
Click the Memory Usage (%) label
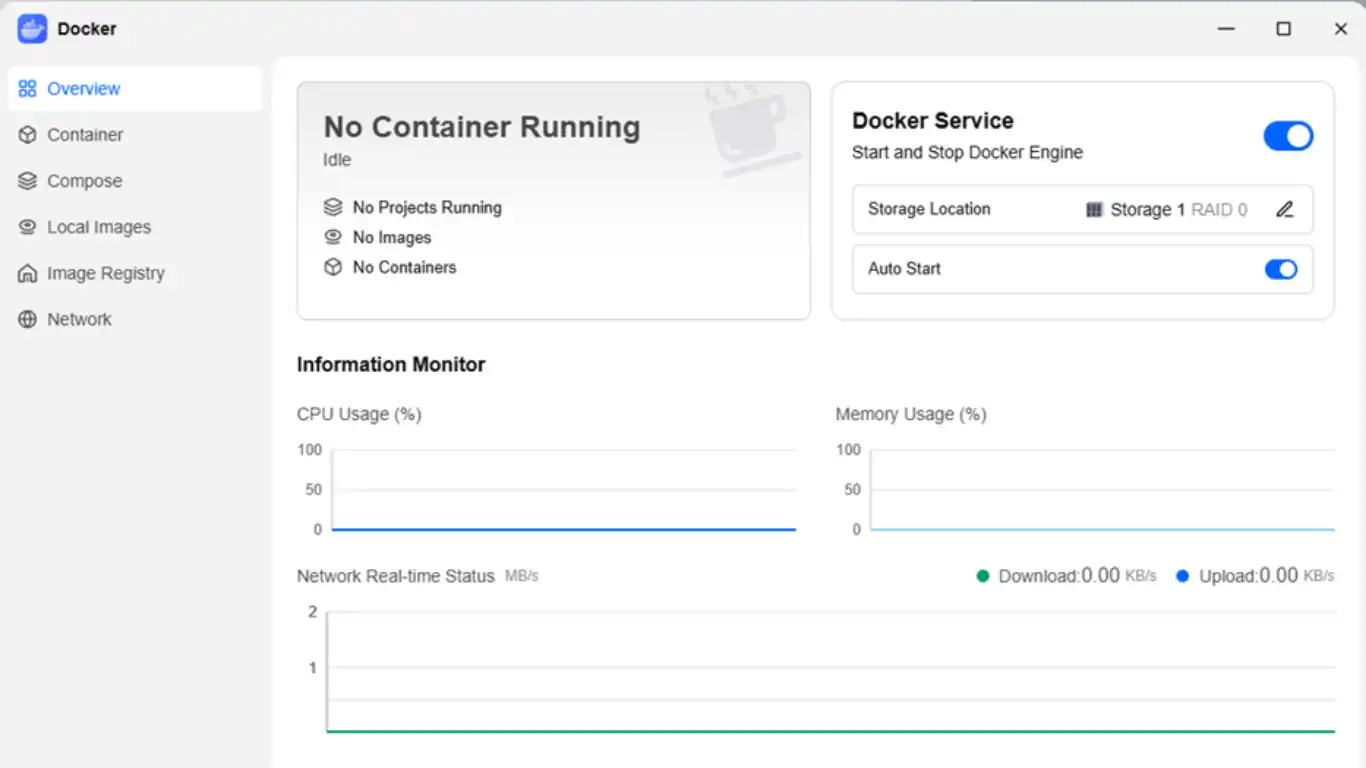[911, 414]
